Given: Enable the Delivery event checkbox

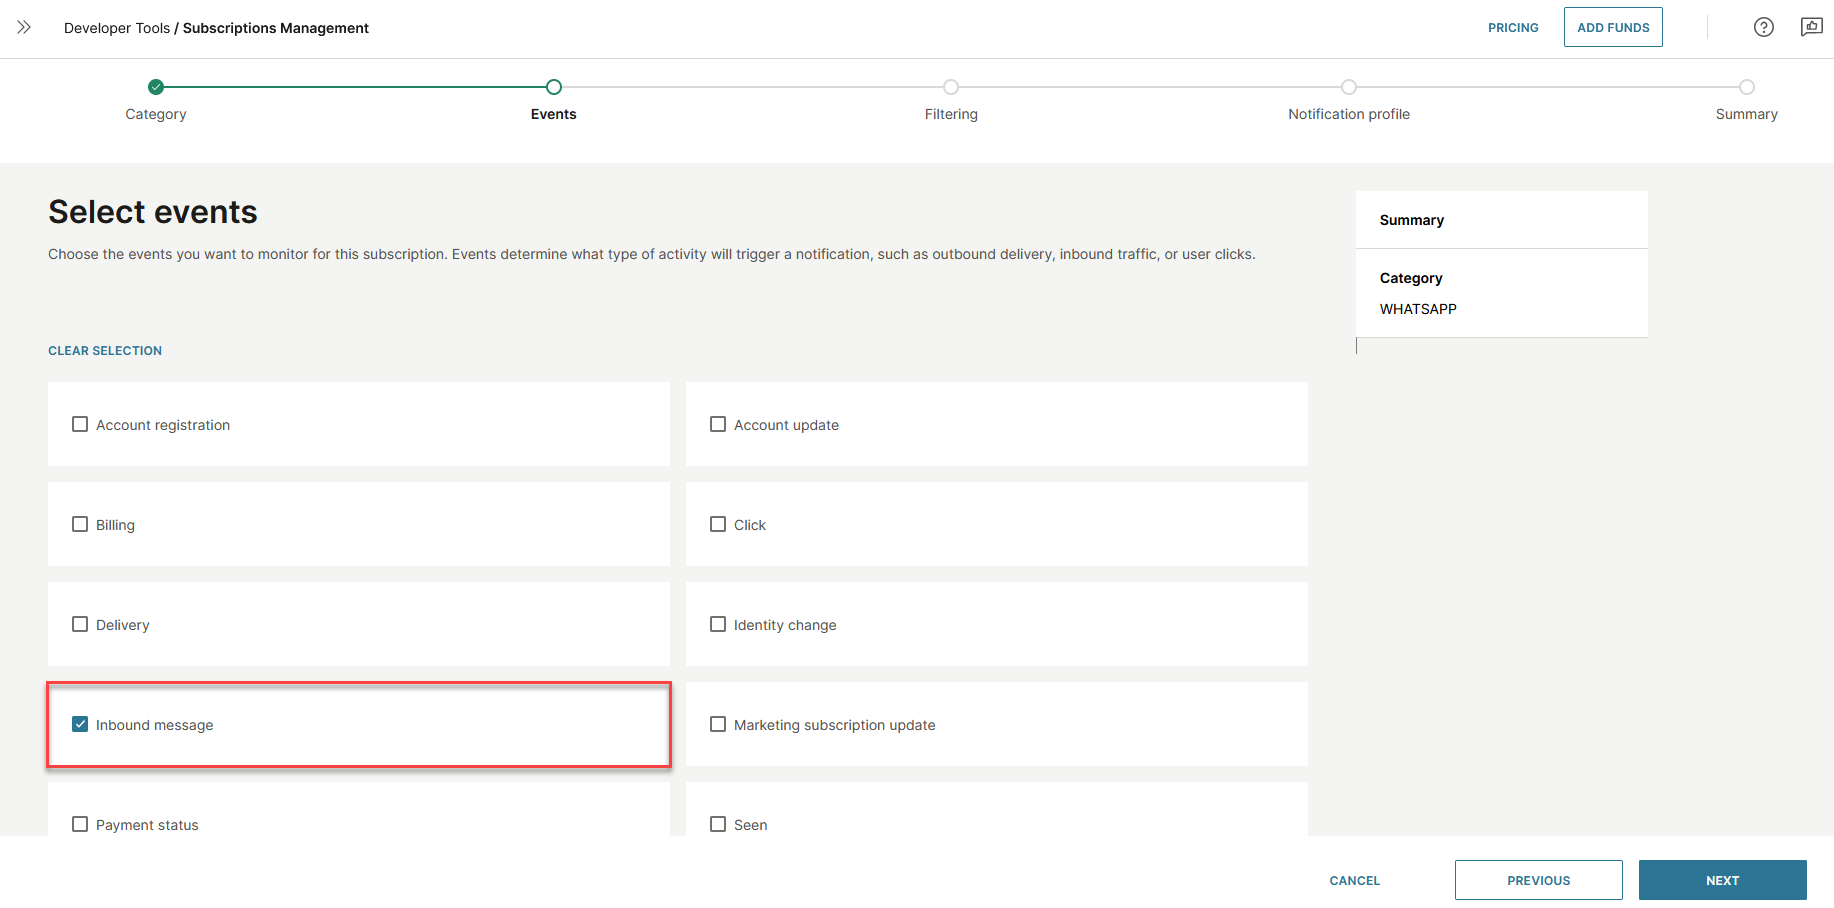Looking at the screenshot, I should coord(80,625).
